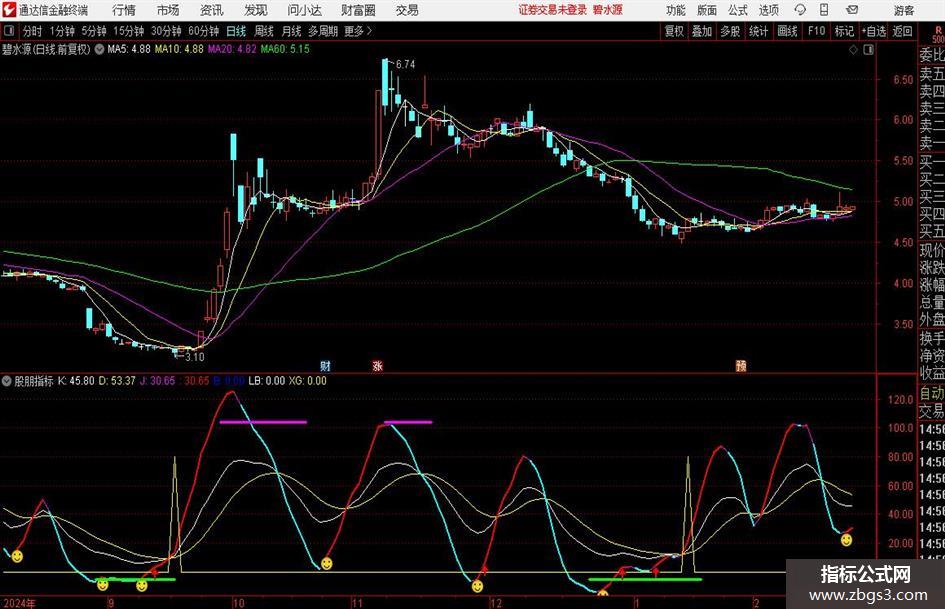Switch to 5分钟 period
This screenshot has width=945, height=609.
[x=94, y=31]
